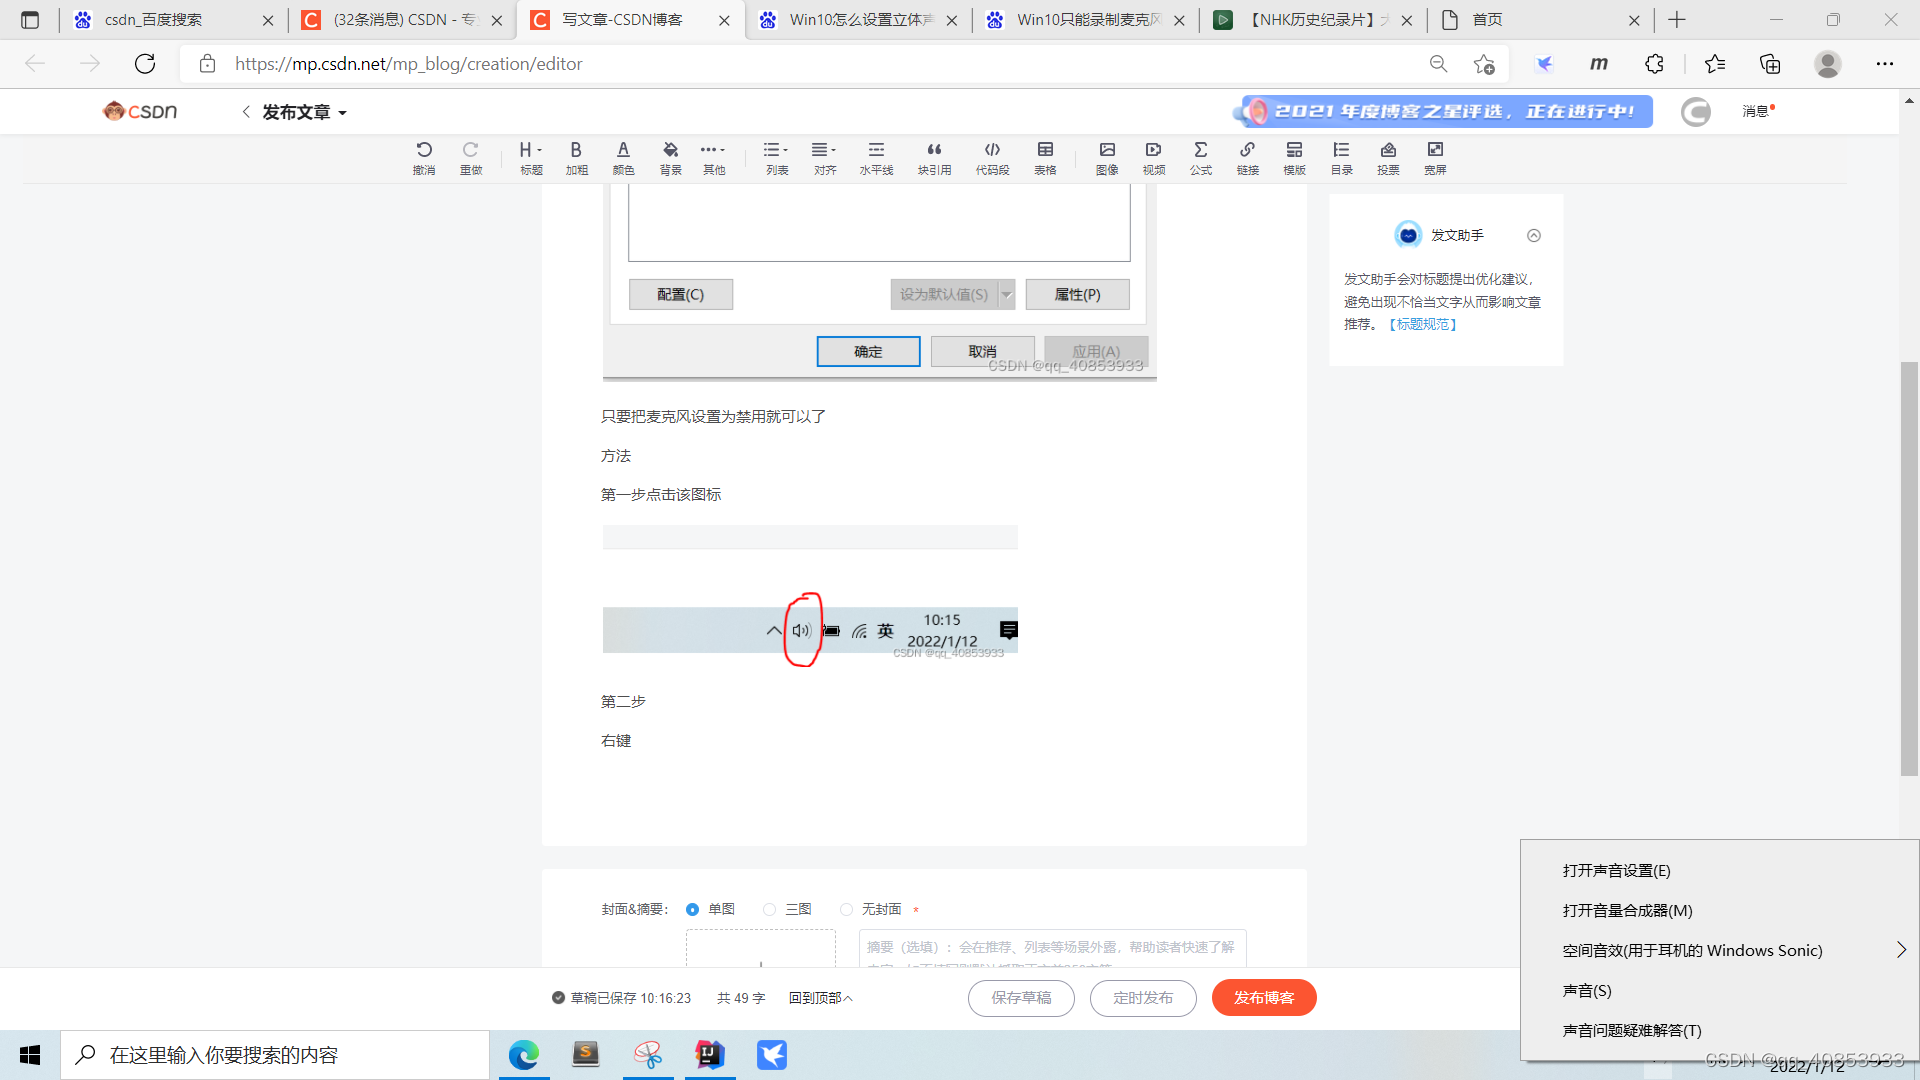Insert blockquote (块引用) icon
Viewport: 1920px width, 1080px height.
934,157
